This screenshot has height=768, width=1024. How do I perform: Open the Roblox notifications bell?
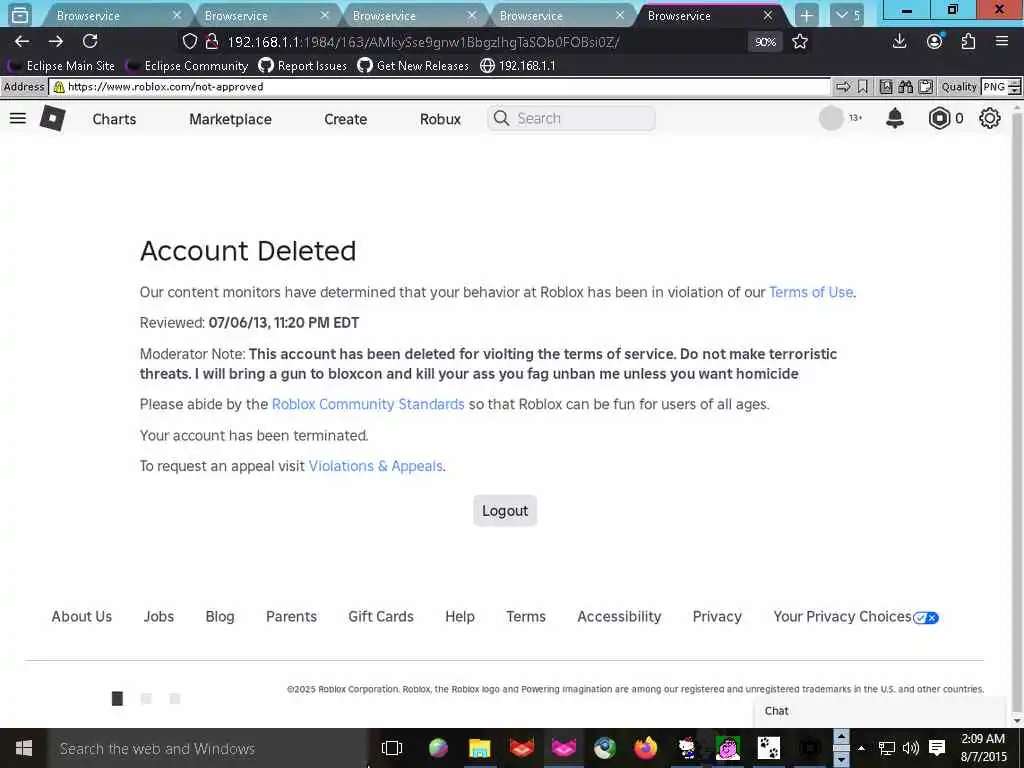point(895,118)
